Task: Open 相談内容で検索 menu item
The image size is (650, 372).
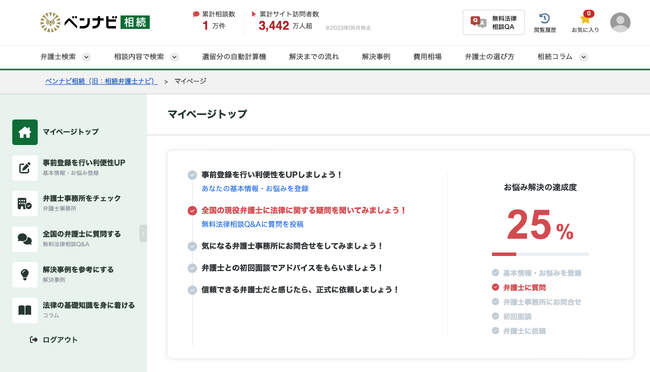Action: pos(139,57)
